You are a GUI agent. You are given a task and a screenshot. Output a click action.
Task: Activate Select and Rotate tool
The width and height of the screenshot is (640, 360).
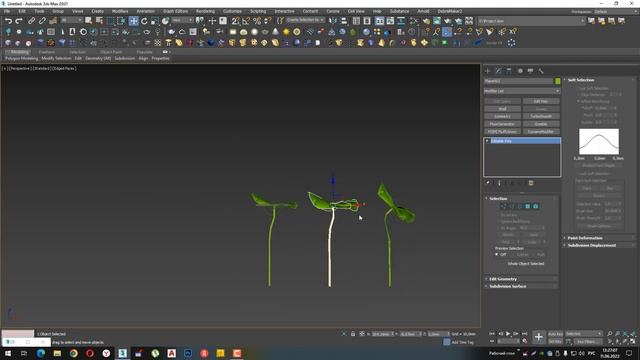coord(144,21)
